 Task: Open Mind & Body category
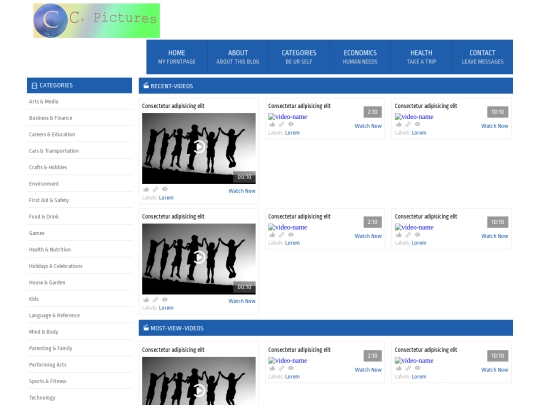[43, 332]
